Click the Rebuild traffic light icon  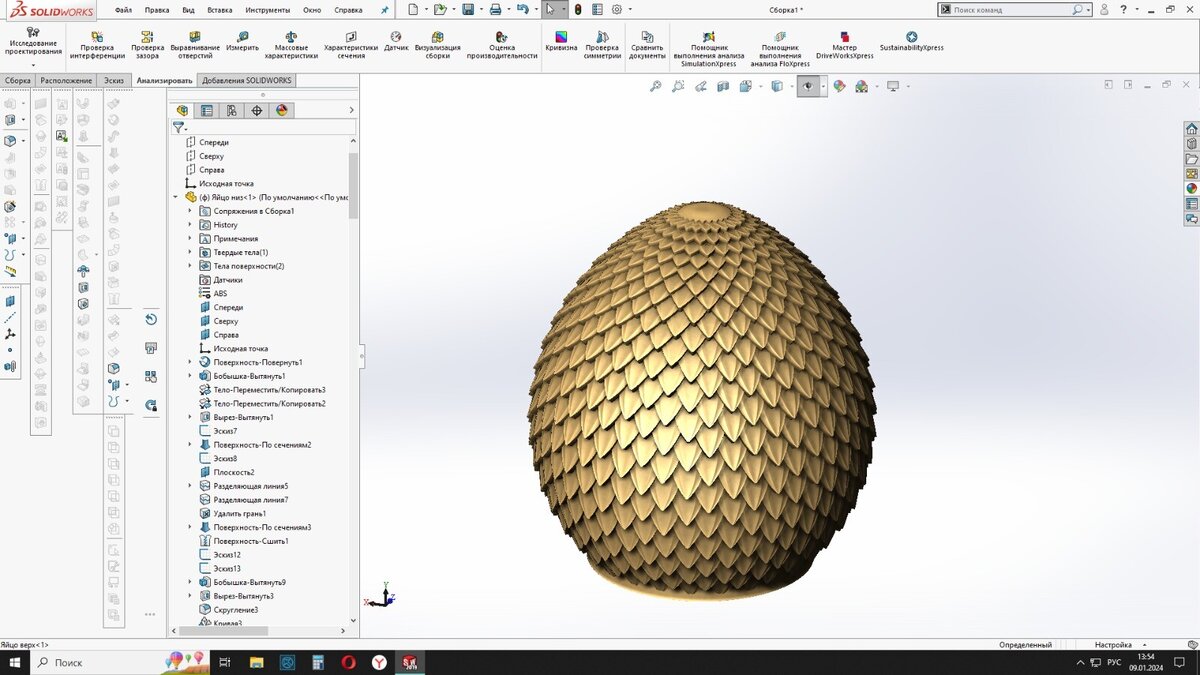point(578,9)
